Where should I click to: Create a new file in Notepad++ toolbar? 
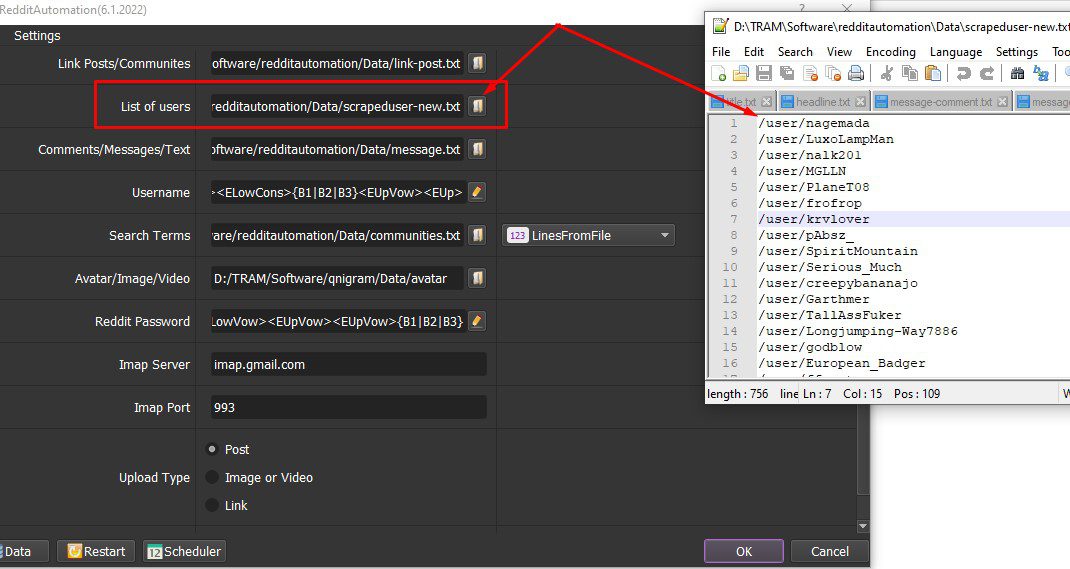[719, 74]
